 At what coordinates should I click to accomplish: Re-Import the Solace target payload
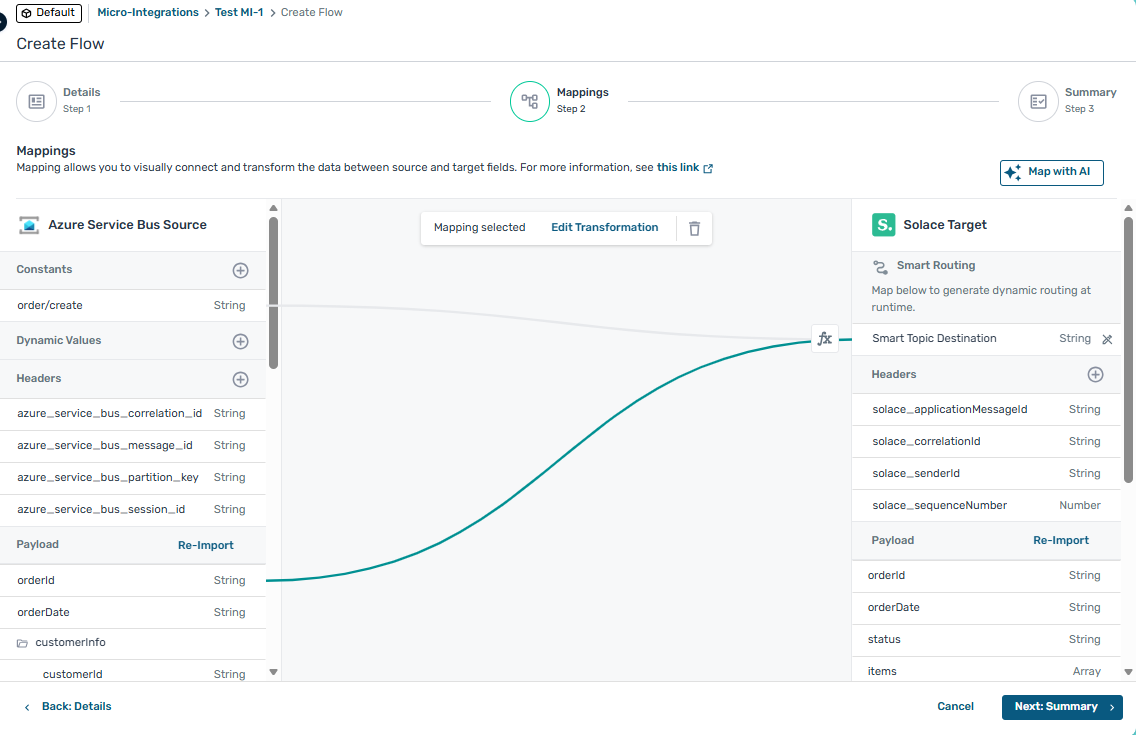tap(1060, 540)
